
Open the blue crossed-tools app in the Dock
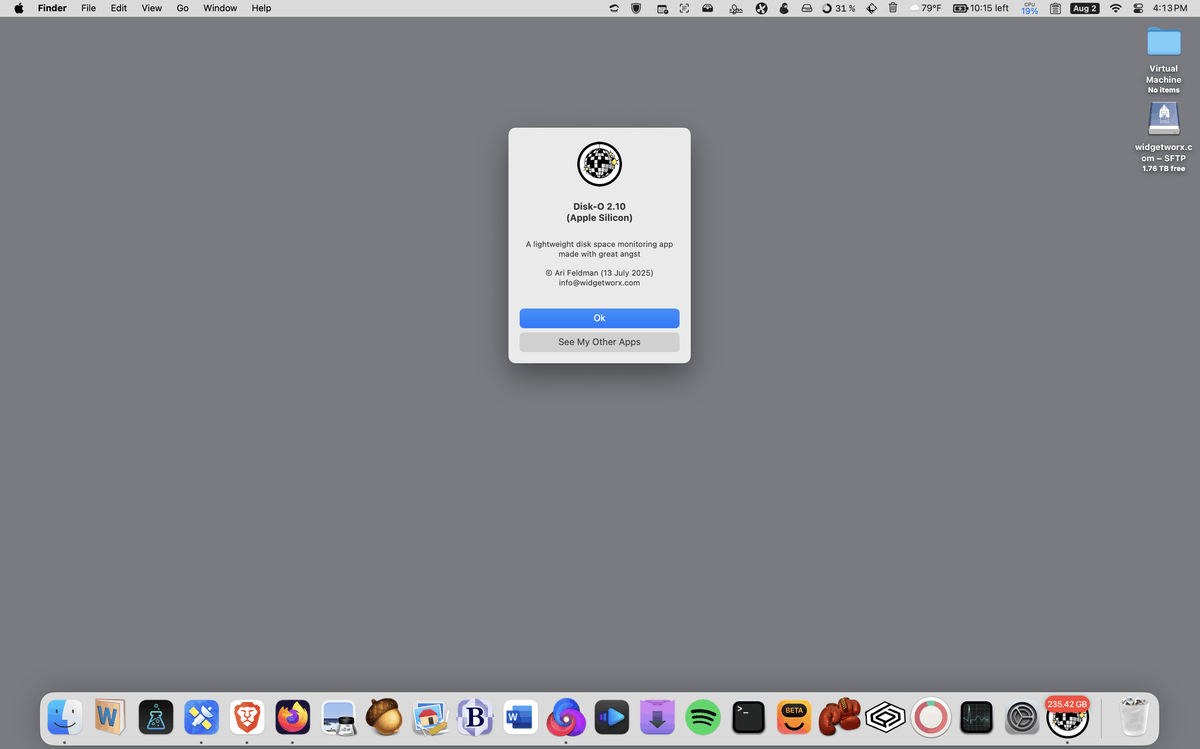pyautogui.click(x=202, y=717)
